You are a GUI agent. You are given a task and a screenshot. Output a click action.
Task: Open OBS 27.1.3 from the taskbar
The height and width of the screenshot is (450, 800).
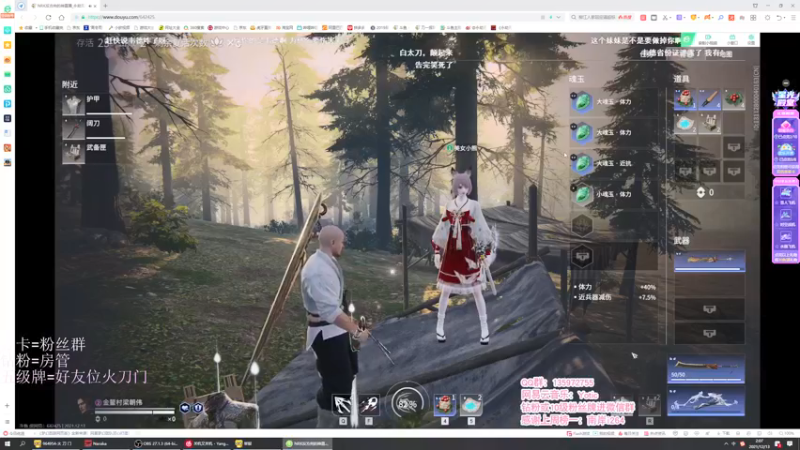point(156,444)
